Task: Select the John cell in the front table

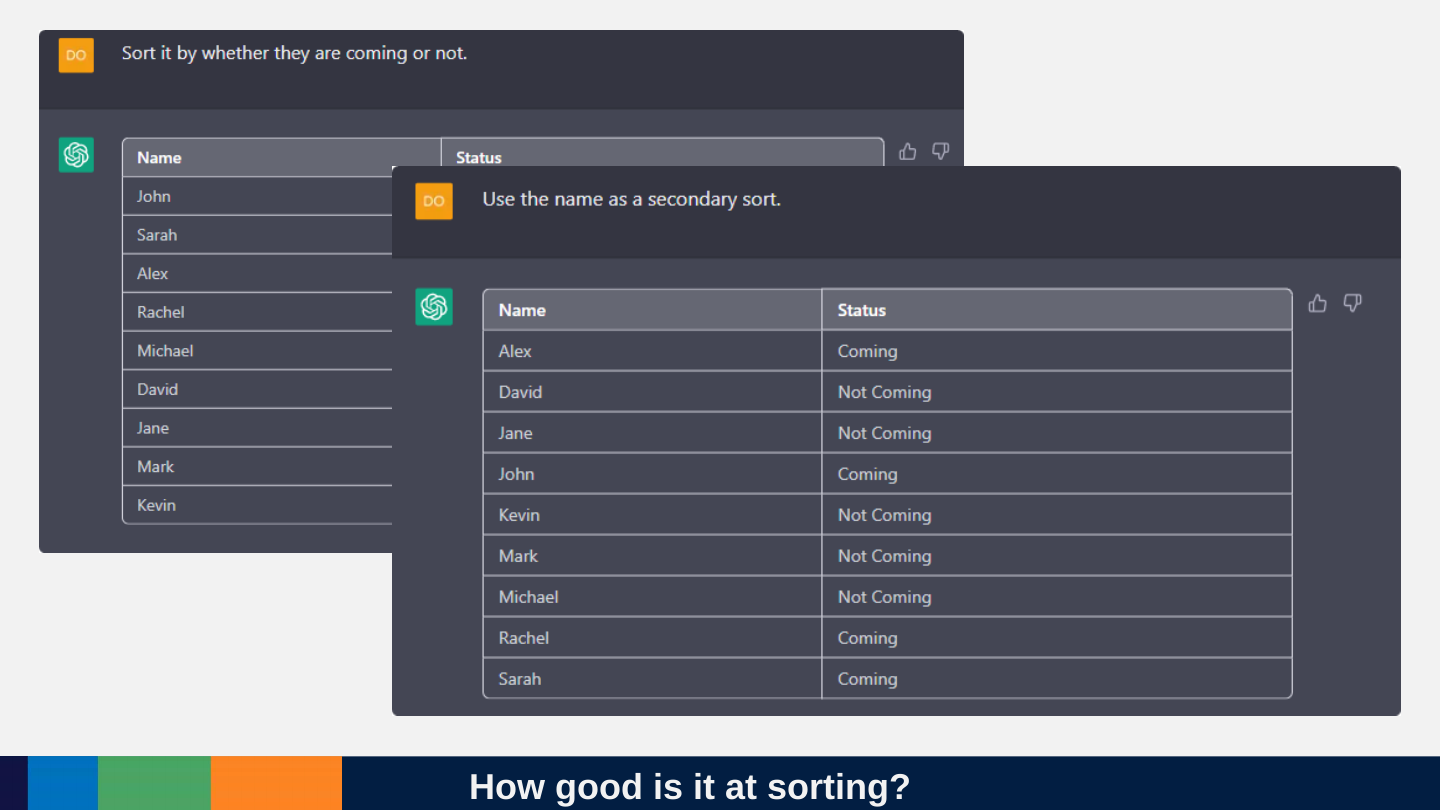Action: point(652,474)
